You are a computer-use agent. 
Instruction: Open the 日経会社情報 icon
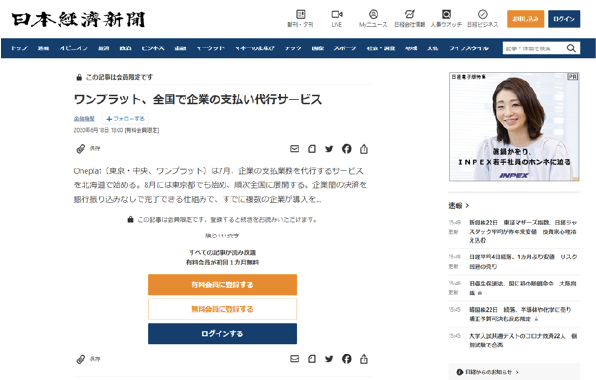point(410,14)
